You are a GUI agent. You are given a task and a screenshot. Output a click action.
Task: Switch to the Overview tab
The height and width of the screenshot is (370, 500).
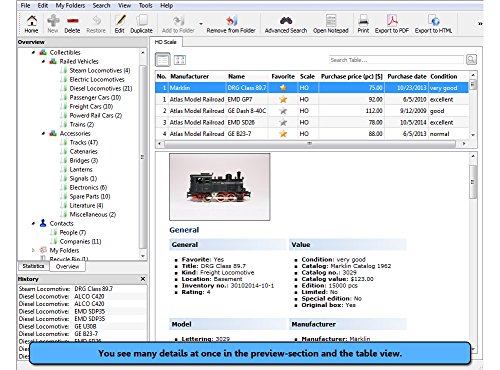click(67, 266)
